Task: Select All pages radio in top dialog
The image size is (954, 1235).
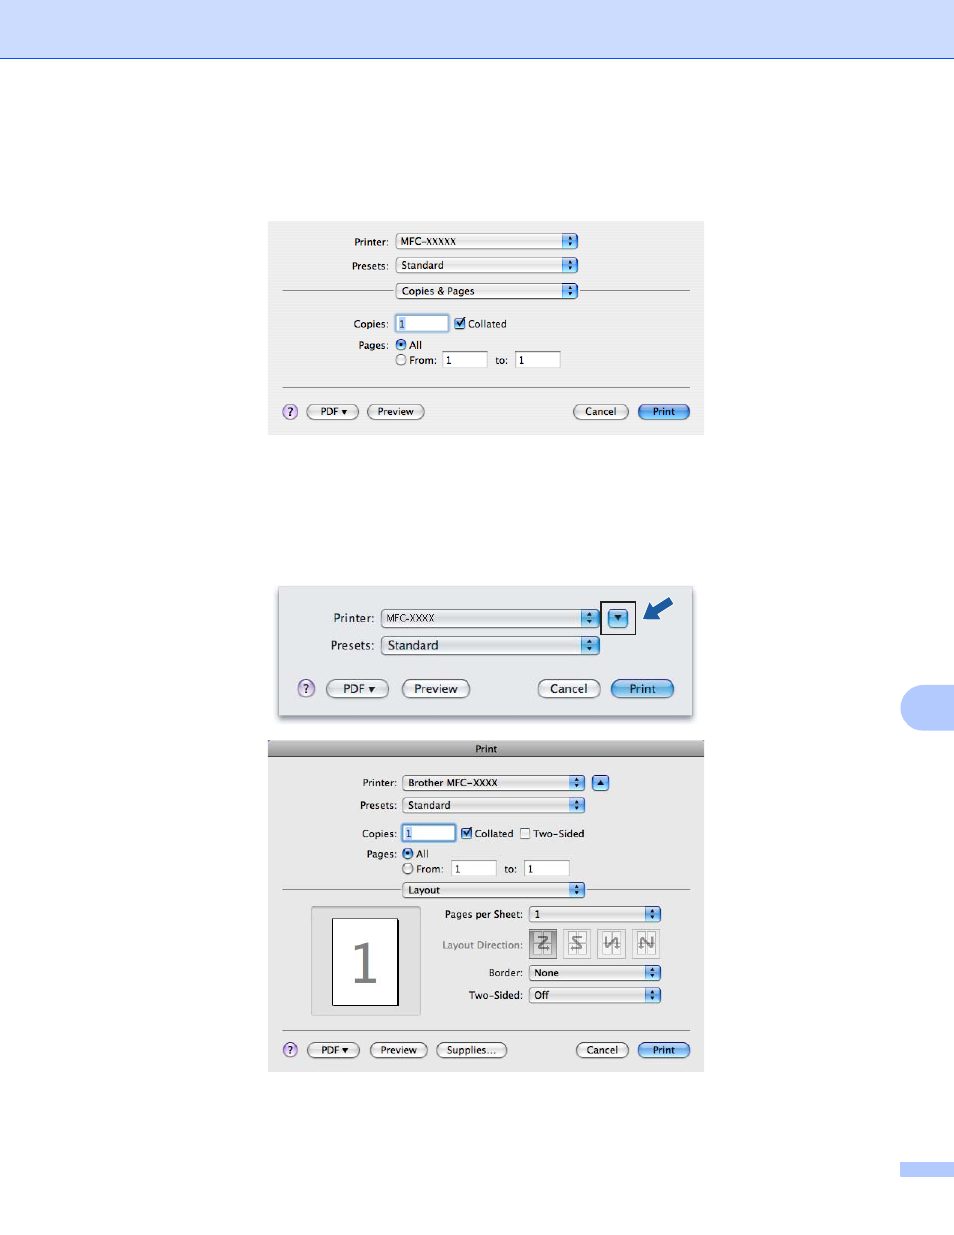Action: point(401,345)
